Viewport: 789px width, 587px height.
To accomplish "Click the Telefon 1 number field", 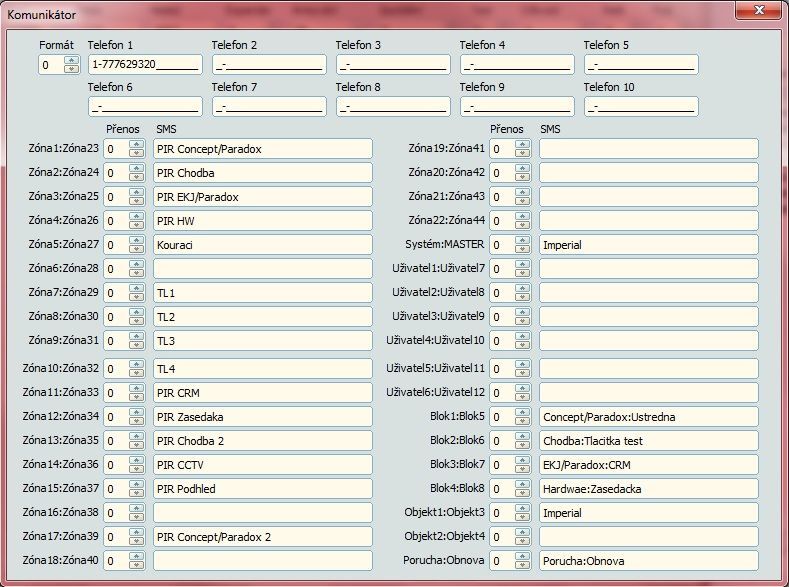I will [x=145, y=65].
